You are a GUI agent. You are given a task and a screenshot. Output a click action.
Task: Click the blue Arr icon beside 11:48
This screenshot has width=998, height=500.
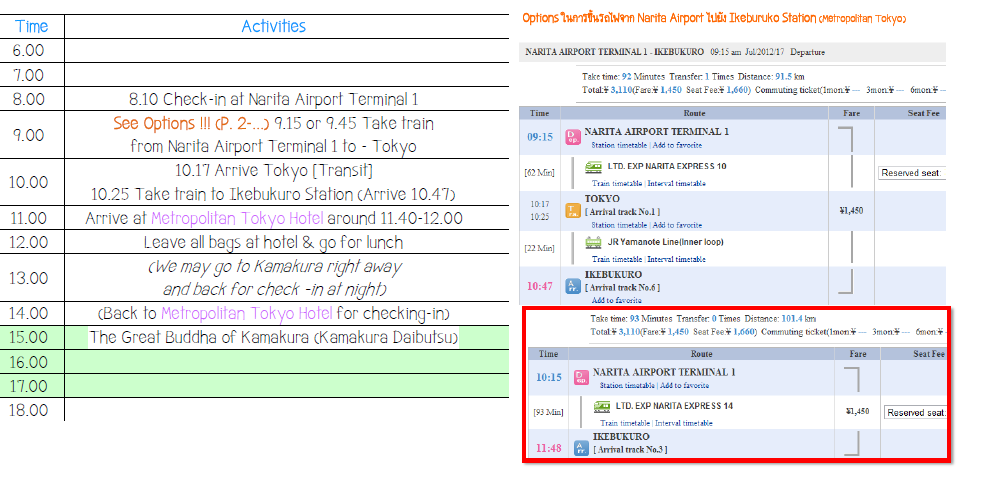point(581,448)
